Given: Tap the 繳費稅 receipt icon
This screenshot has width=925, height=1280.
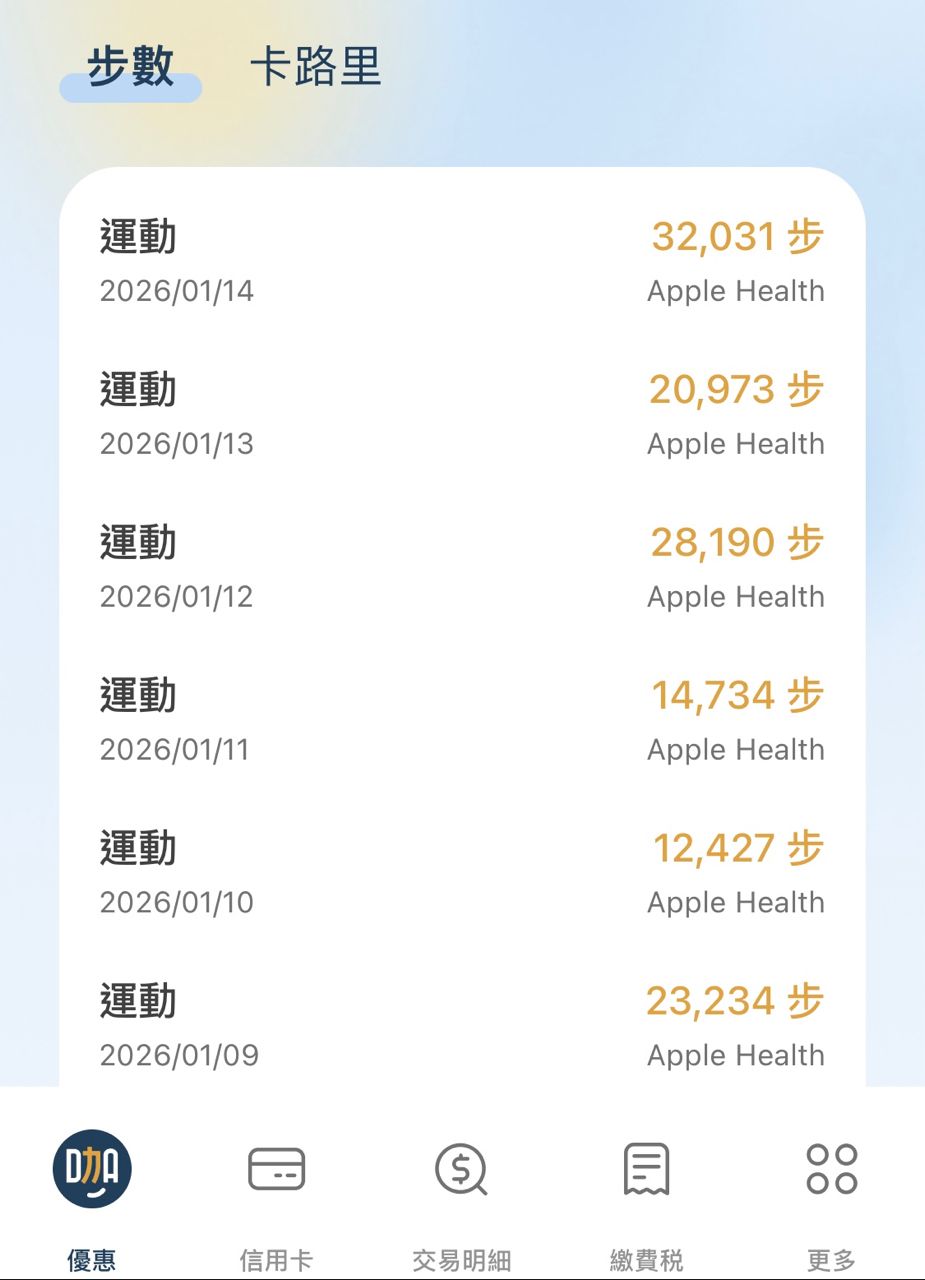Looking at the screenshot, I should click(646, 1169).
